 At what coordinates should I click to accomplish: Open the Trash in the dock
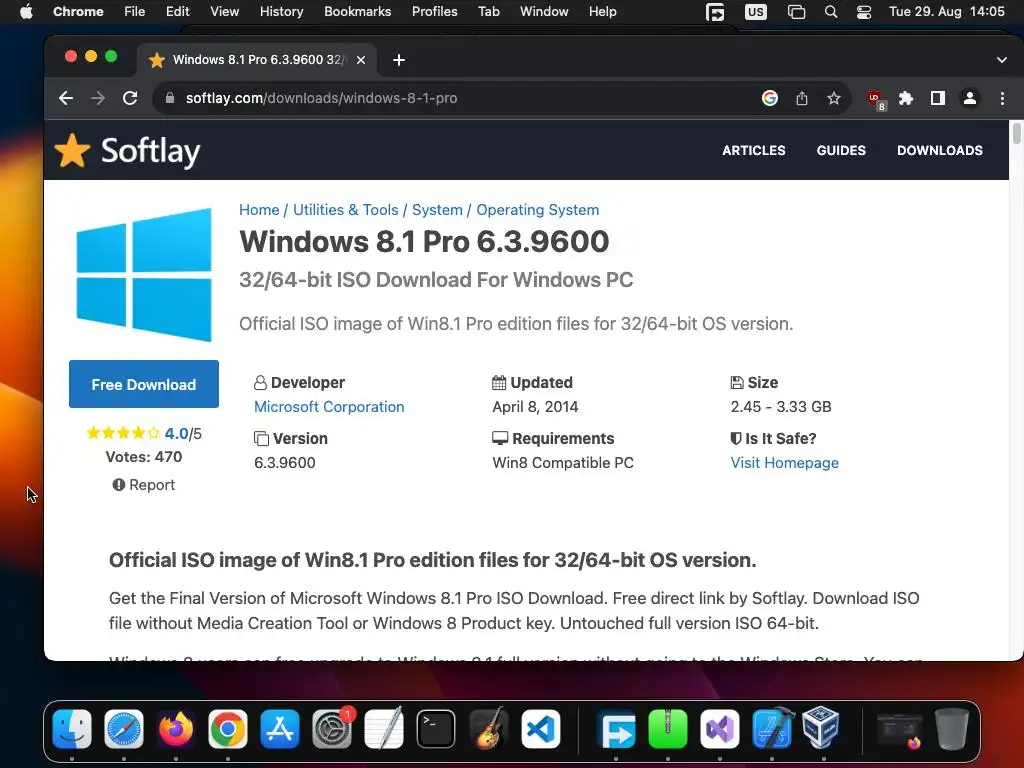tap(952, 729)
